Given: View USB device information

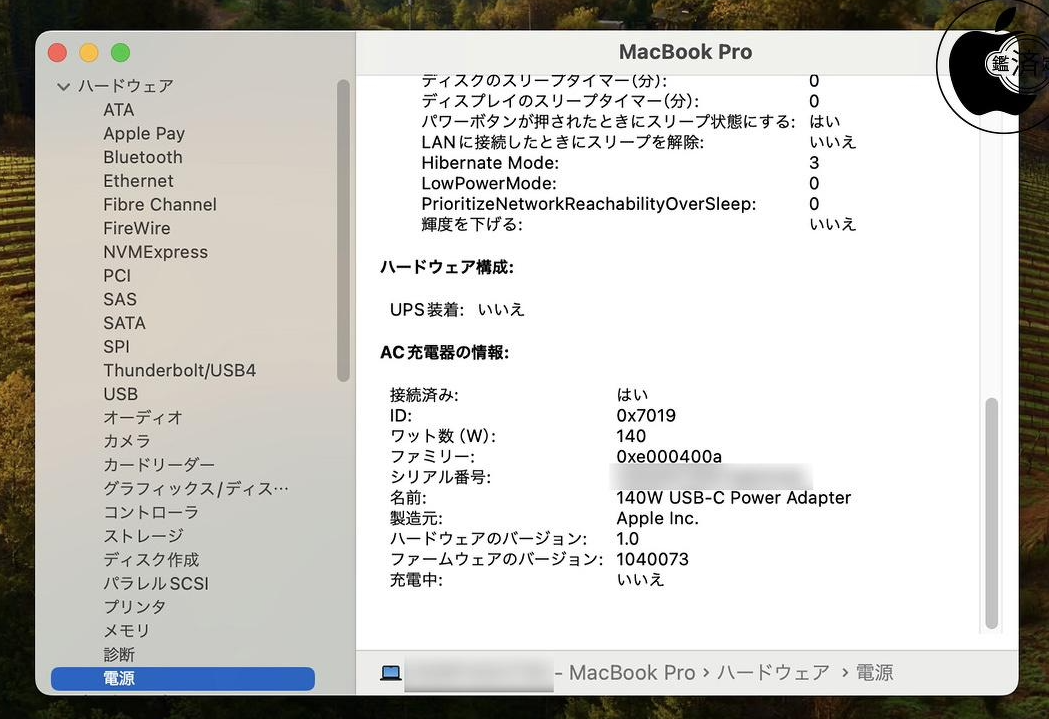Looking at the screenshot, I should coord(120,394).
